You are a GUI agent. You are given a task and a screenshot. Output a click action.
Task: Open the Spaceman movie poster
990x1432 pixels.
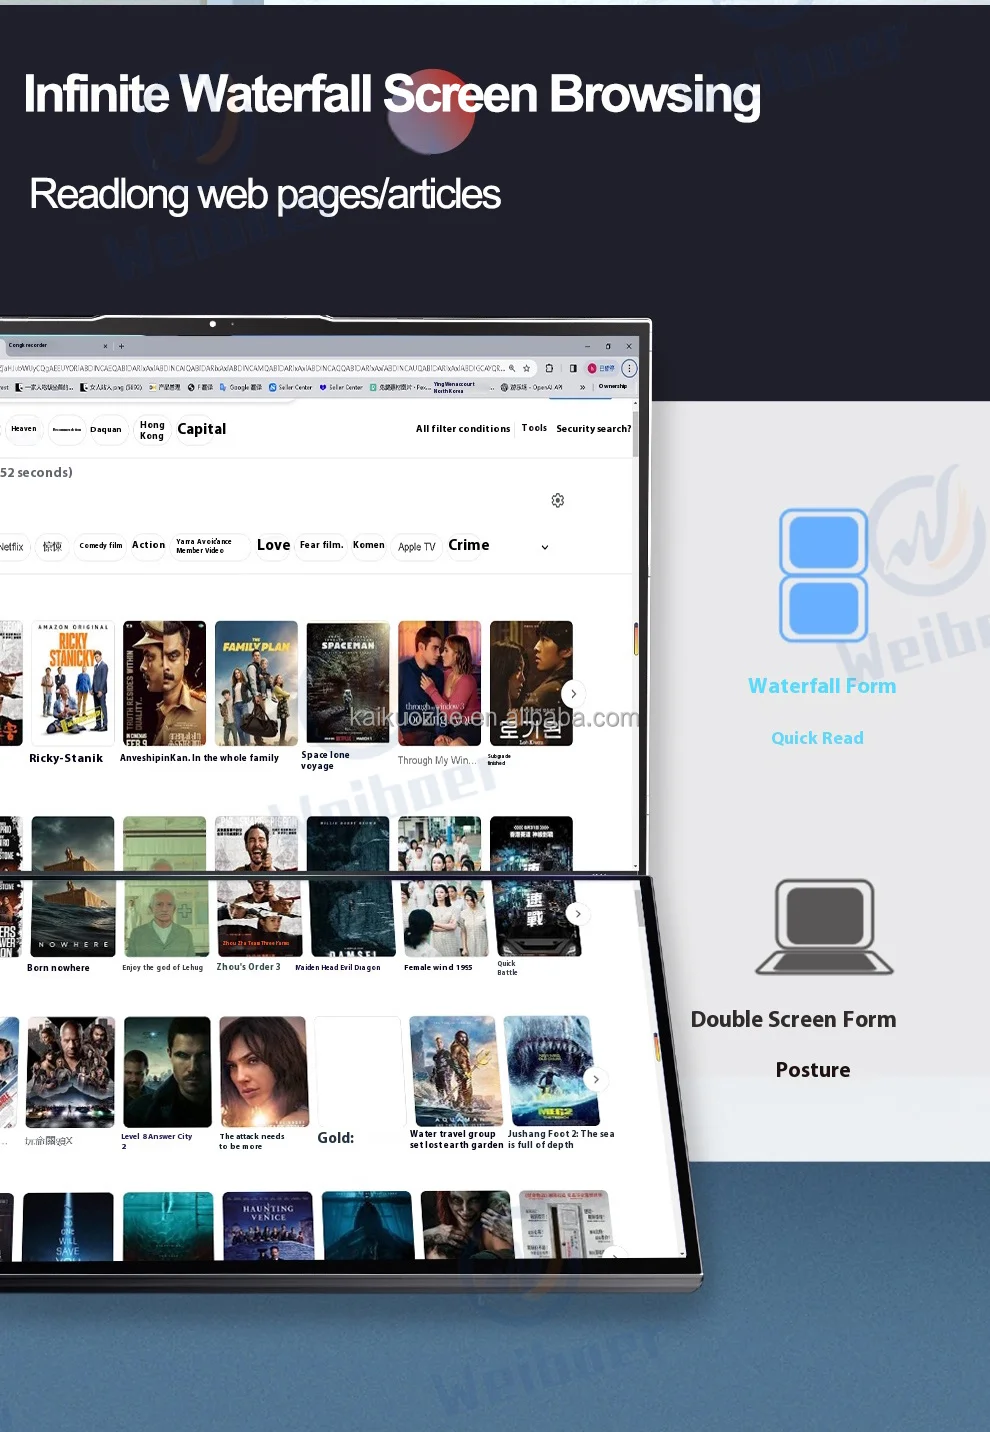click(x=348, y=683)
